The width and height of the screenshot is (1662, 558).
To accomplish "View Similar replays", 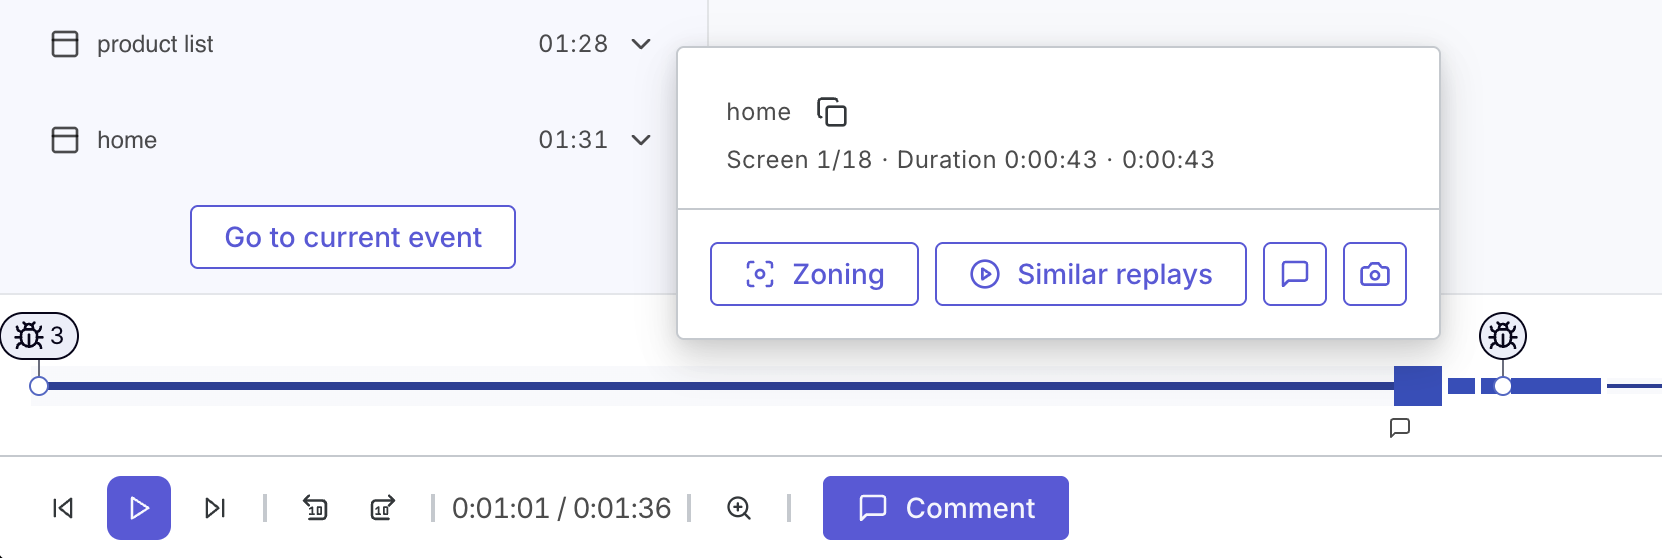I will coord(1090,274).
